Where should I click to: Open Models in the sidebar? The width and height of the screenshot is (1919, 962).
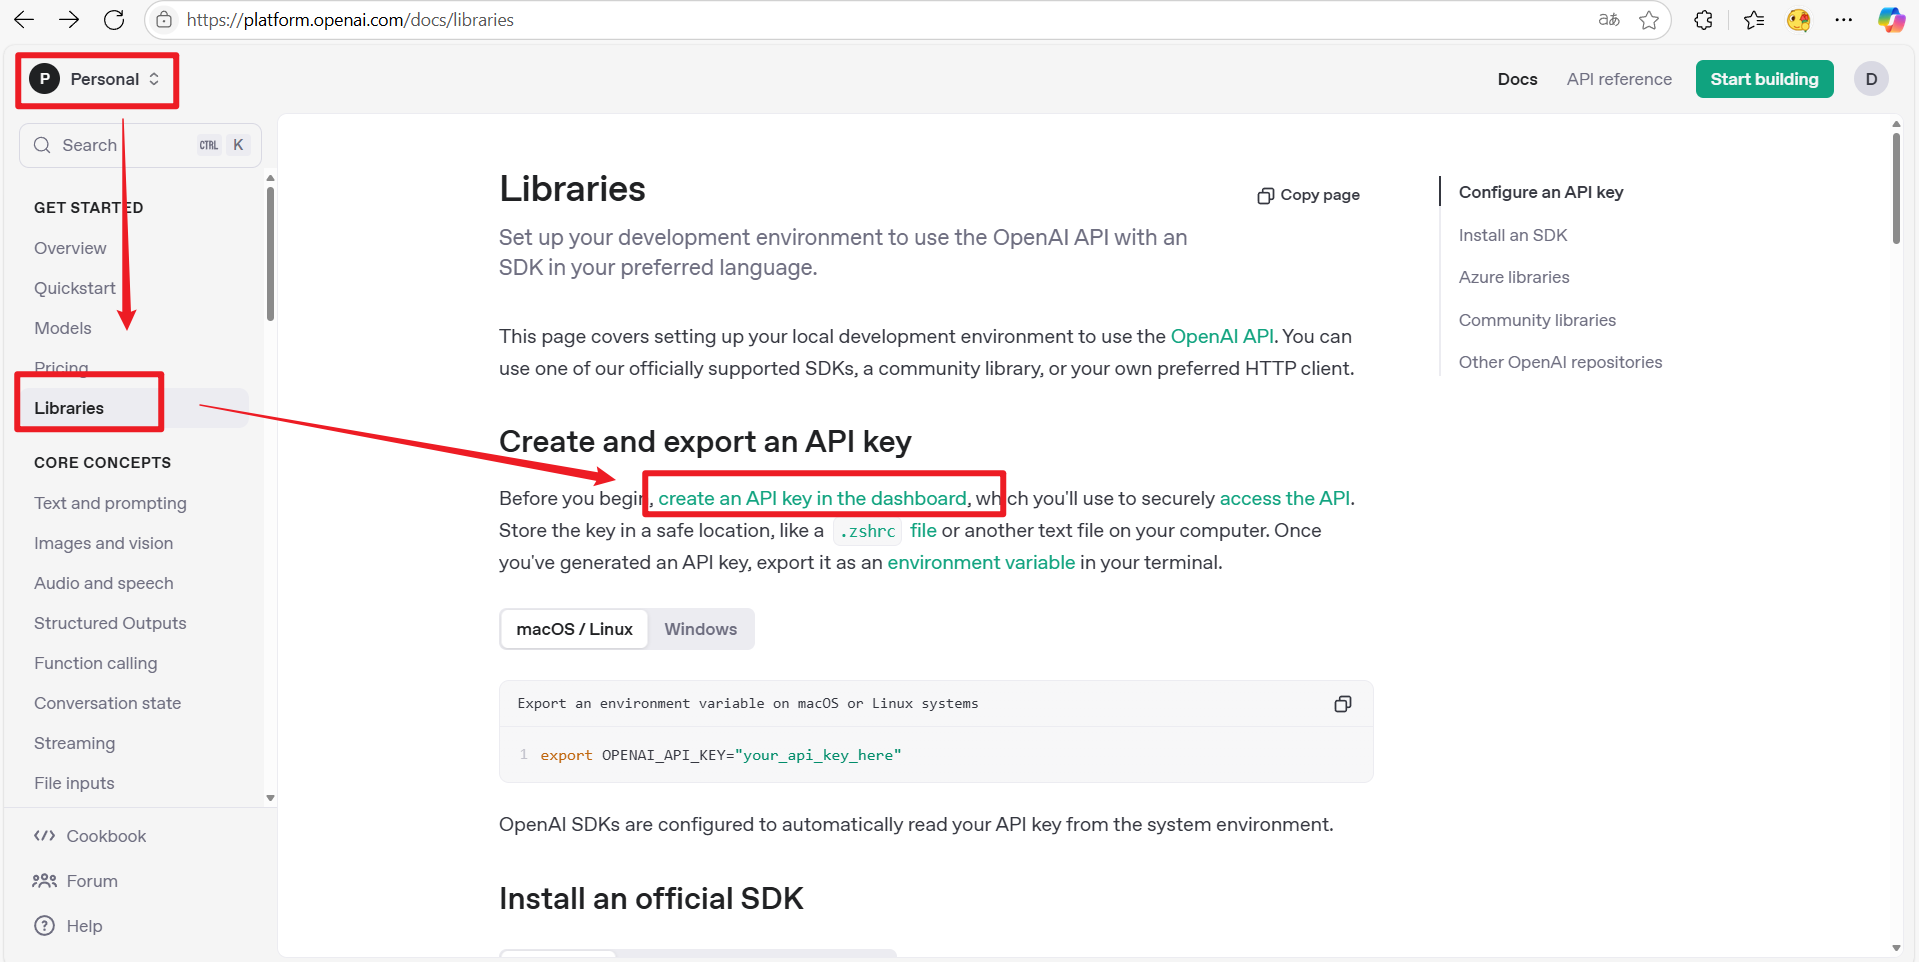pos(63,328)
